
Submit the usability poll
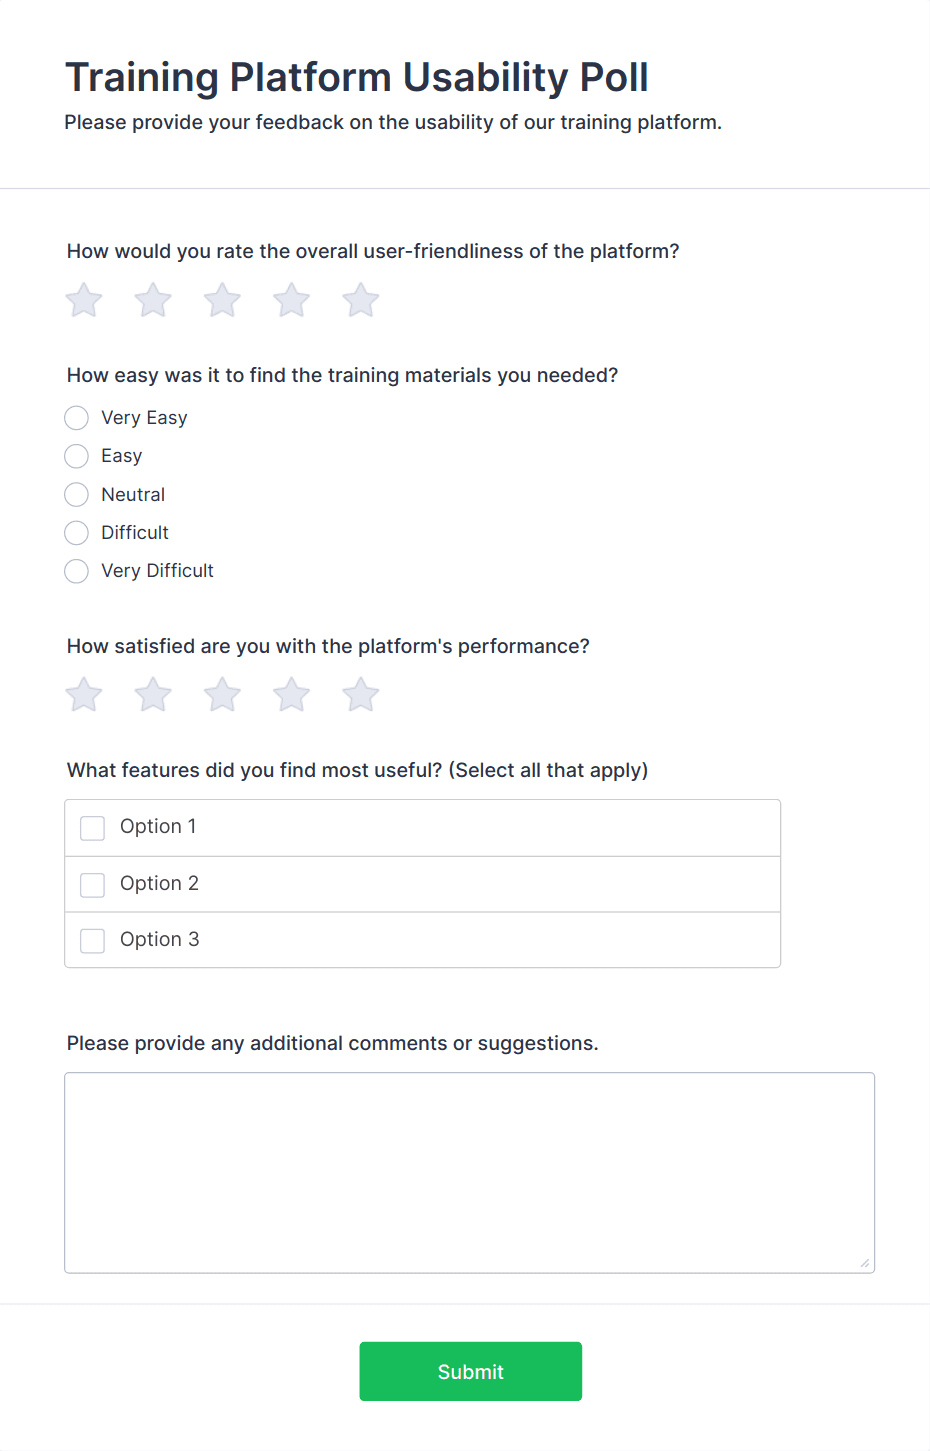tap(470, 1371)
